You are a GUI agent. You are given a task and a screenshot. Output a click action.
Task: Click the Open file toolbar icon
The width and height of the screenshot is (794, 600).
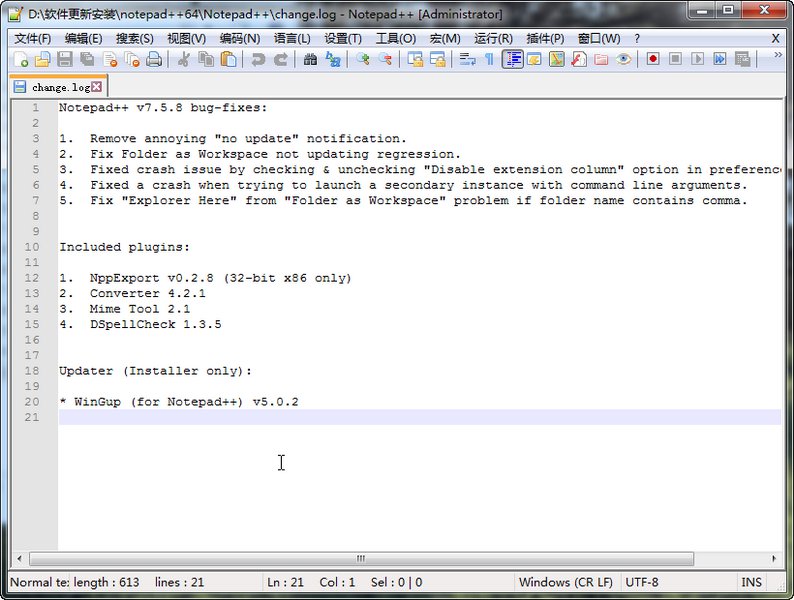[43, 59]
